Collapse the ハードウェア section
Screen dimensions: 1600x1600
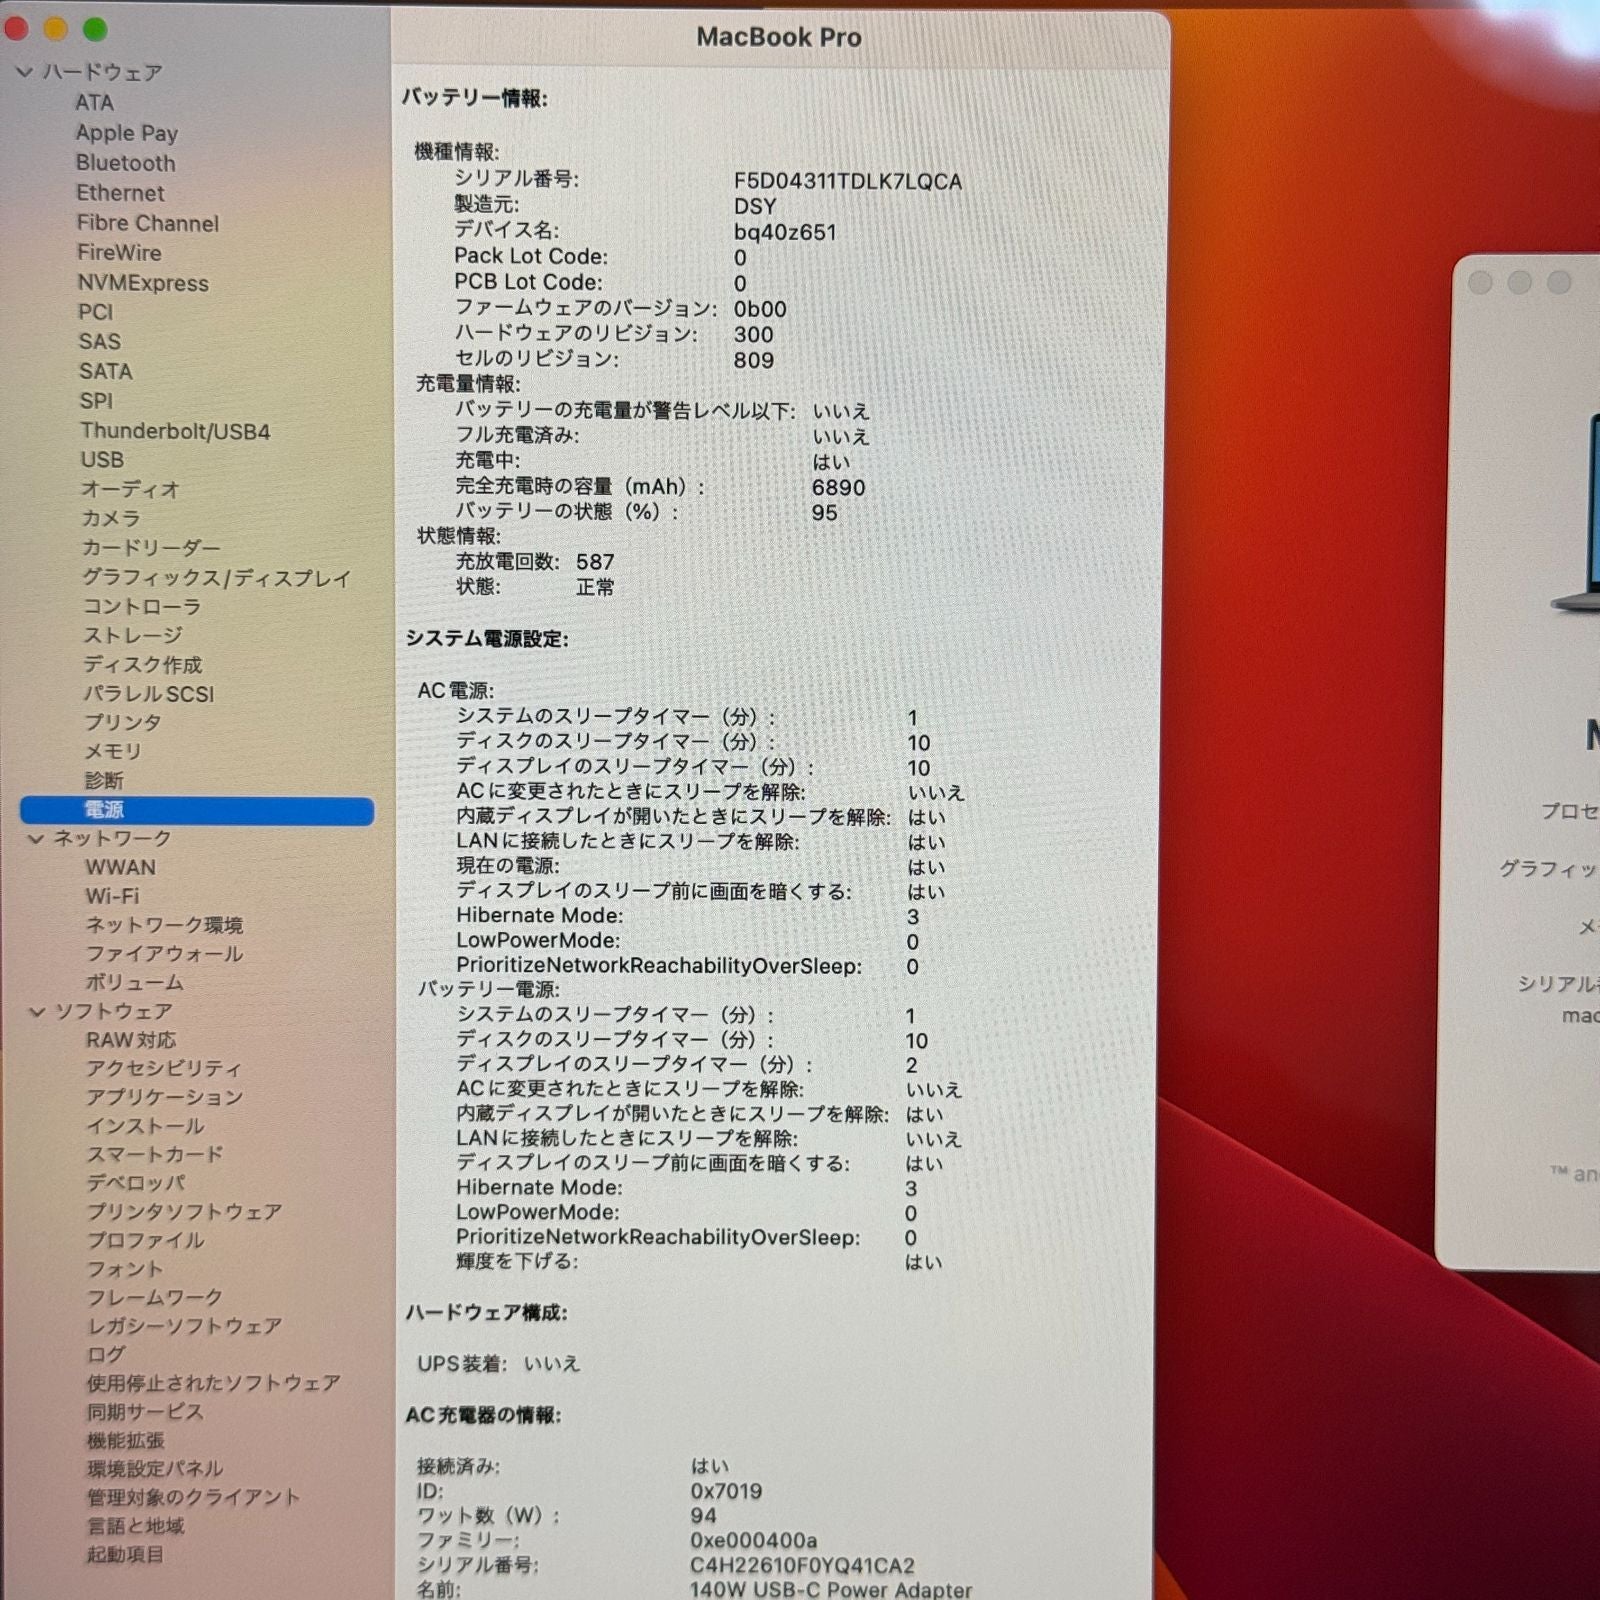click(x=24, y=72)
